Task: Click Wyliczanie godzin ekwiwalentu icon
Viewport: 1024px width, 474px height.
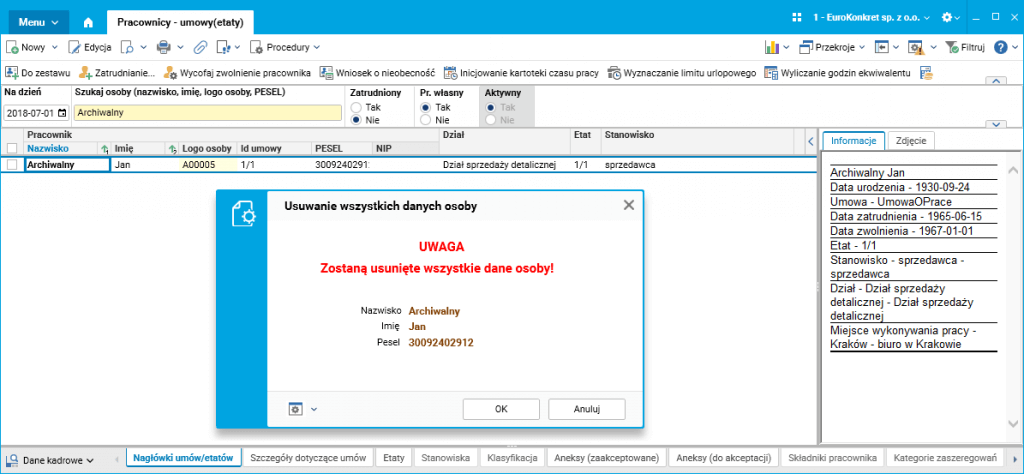Action: tap(771, 72)
